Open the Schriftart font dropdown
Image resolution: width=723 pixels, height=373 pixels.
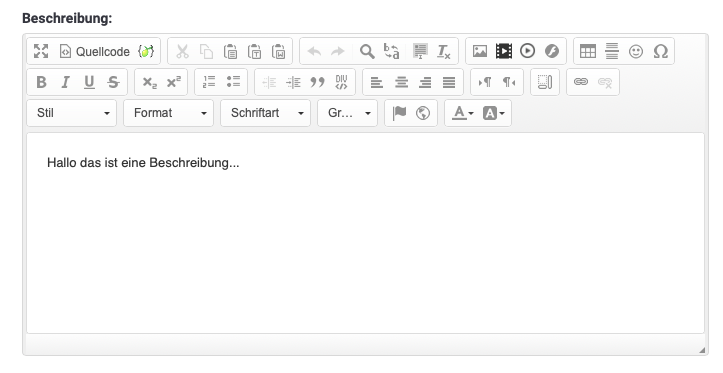pos(266,113)
